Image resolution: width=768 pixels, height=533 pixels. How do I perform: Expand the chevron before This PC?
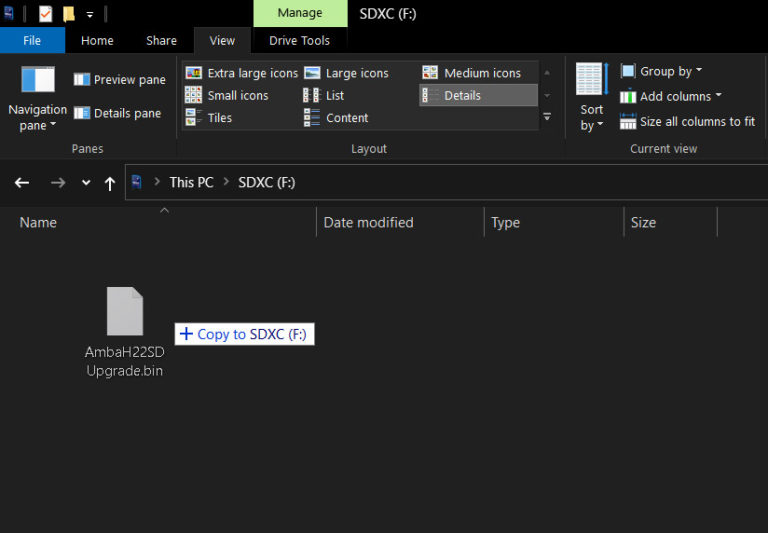click(157, 182)
